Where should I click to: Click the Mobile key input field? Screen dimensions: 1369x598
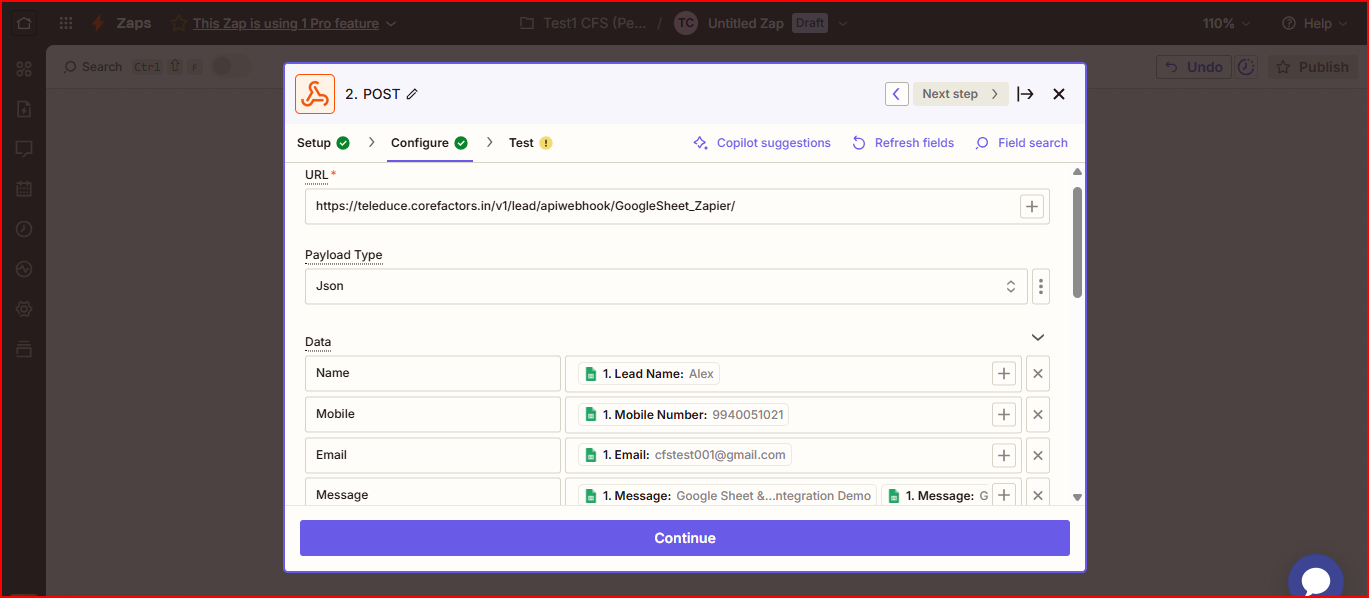point(432,415)
